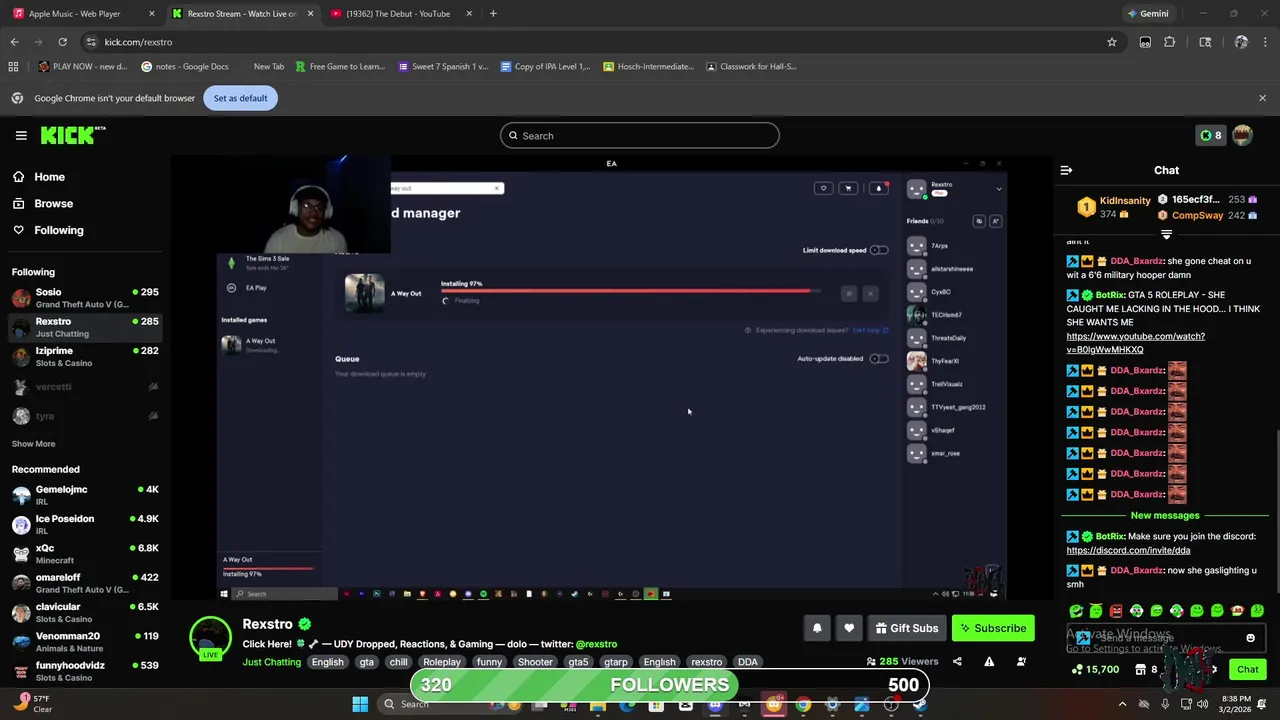Open funnyhoodvidz recommended channel
Screen dimensions: 1280x720
[x=85, y=671]
